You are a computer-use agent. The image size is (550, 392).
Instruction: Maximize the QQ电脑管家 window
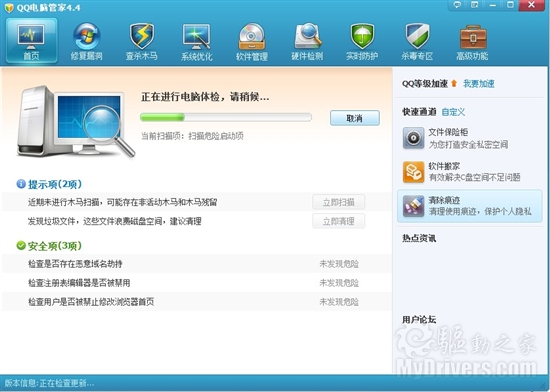510,5
